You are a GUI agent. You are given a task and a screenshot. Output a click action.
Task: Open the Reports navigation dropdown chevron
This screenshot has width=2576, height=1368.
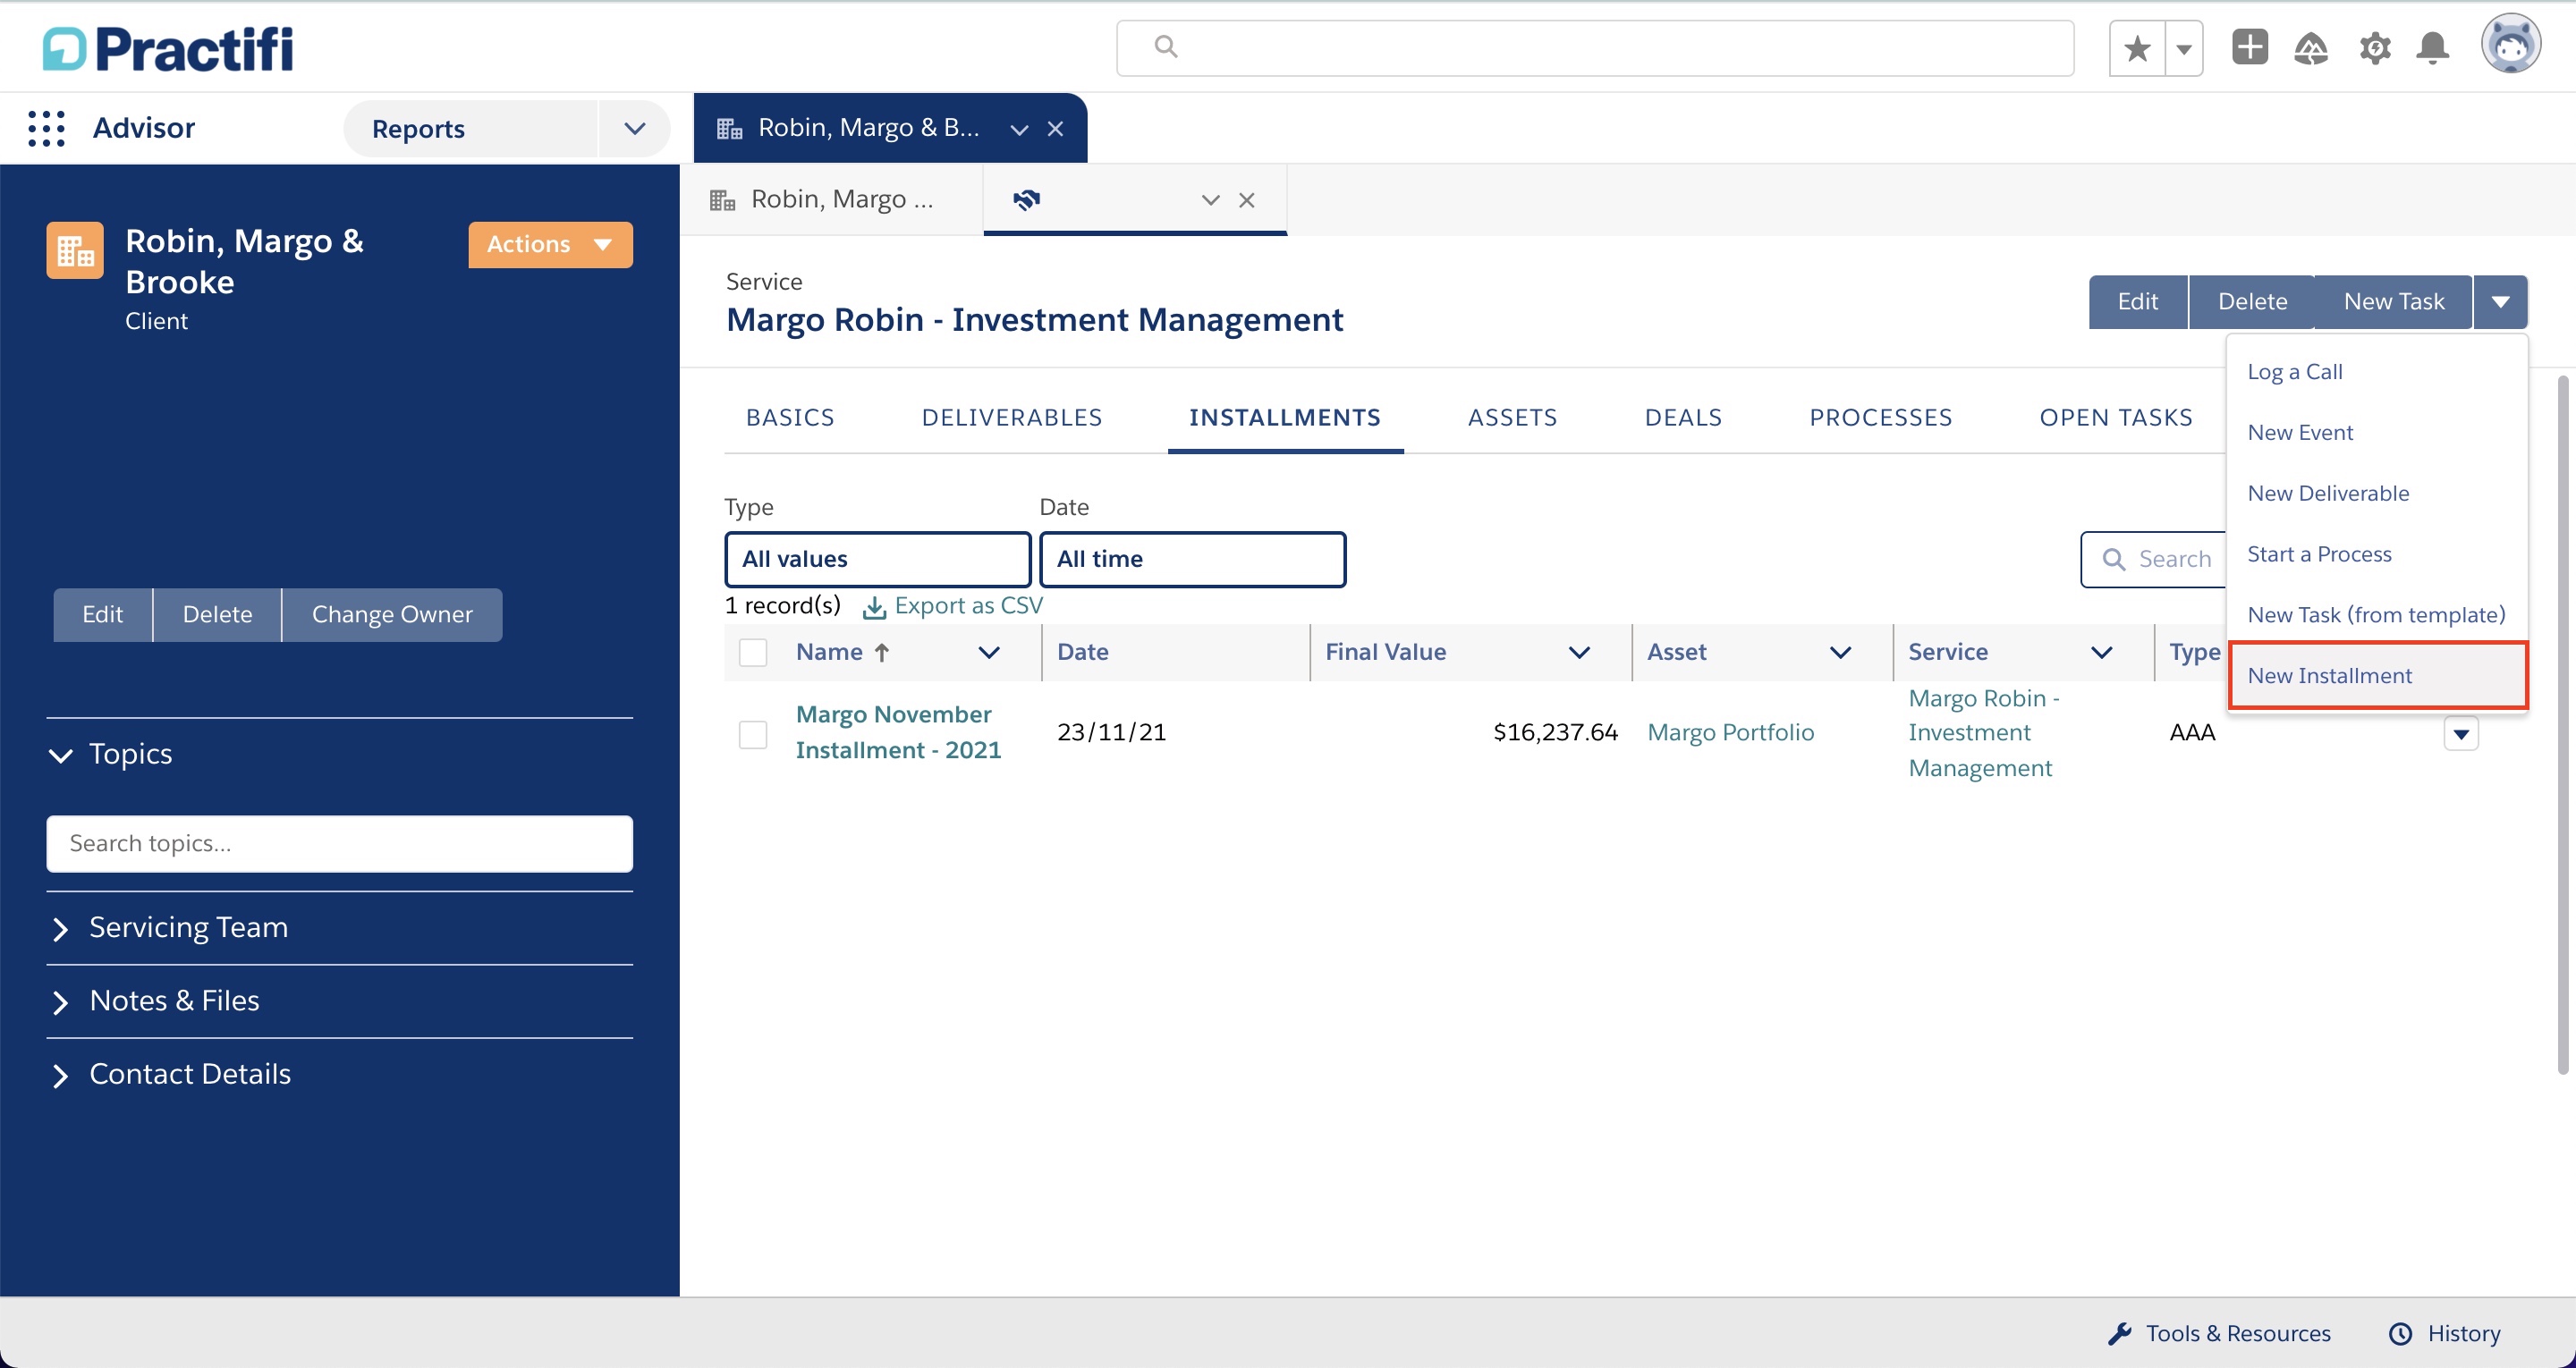634,128
